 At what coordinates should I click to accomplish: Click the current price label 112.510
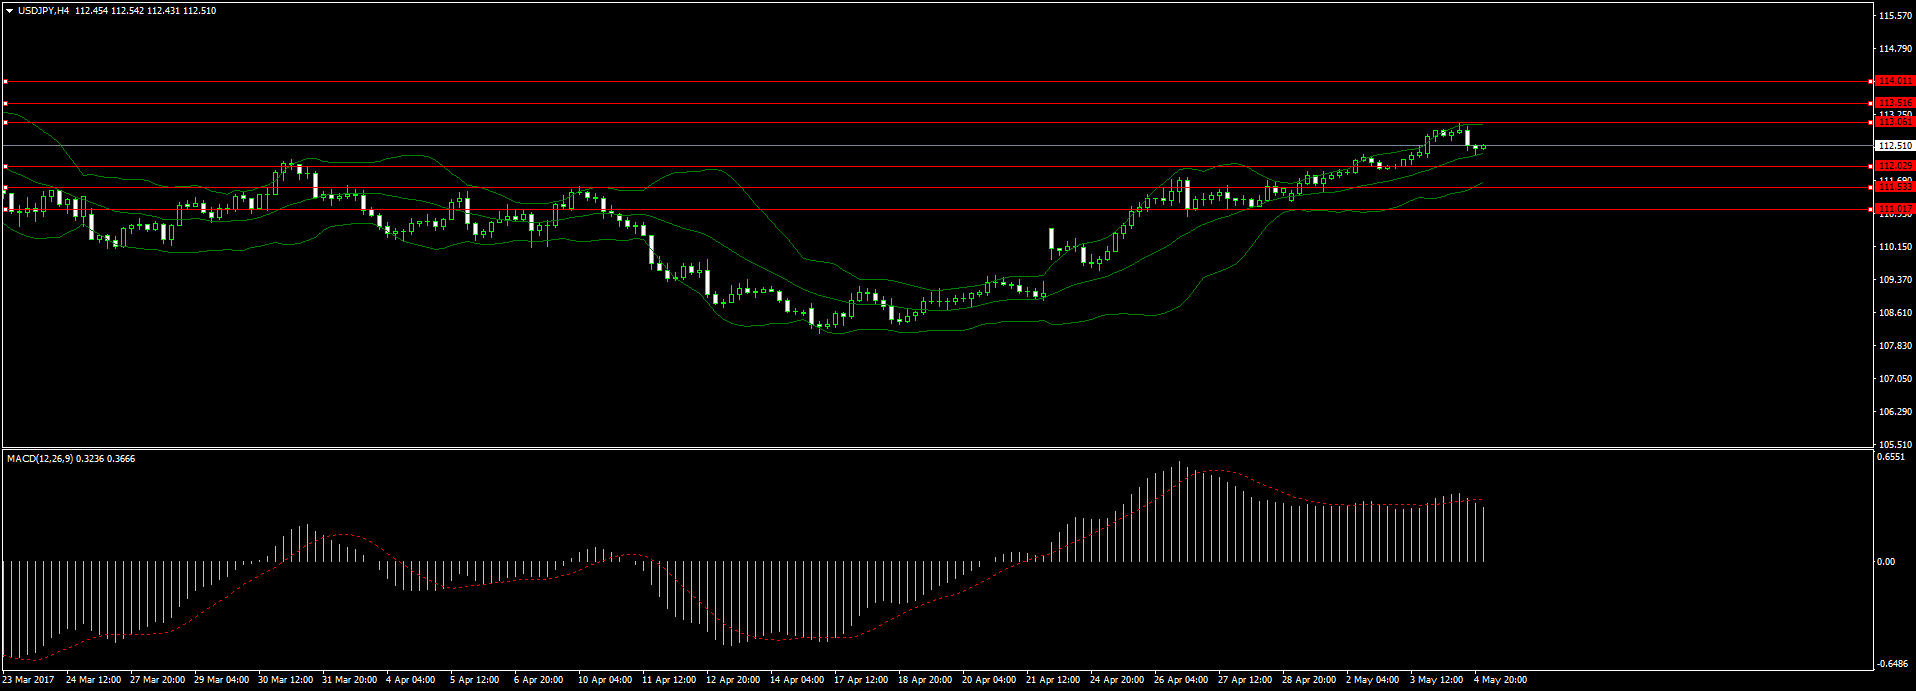(1895, 146)
